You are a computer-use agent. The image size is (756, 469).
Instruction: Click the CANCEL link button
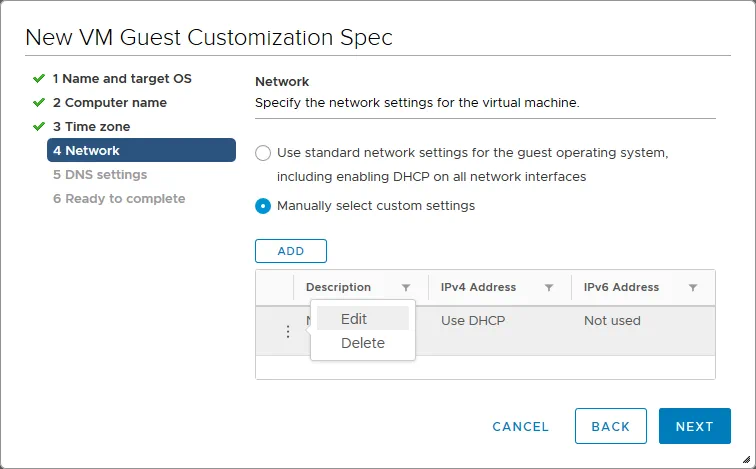click(520, 426)
